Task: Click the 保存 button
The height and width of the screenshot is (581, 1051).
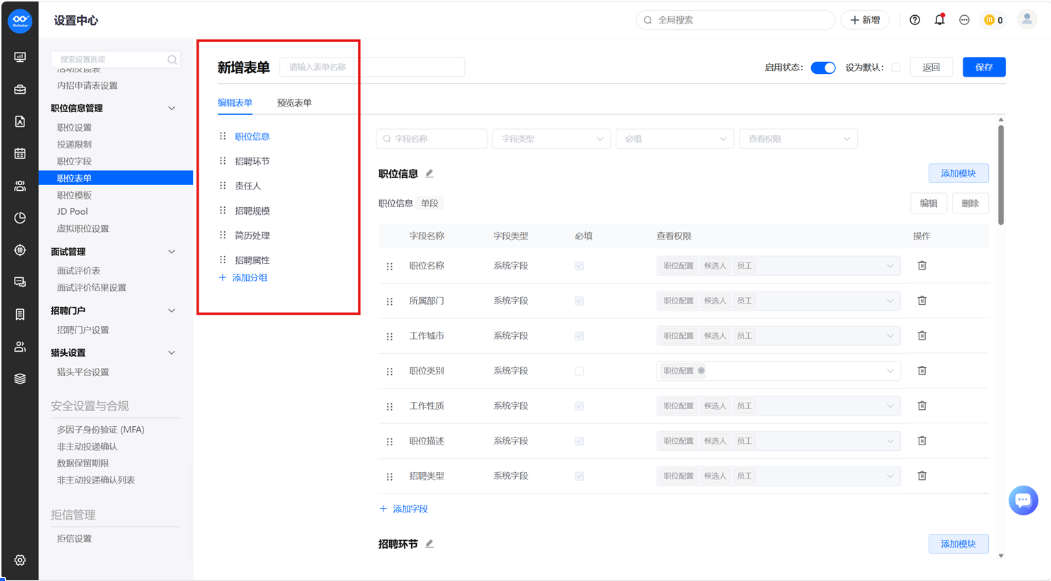Action: [983, 67]
